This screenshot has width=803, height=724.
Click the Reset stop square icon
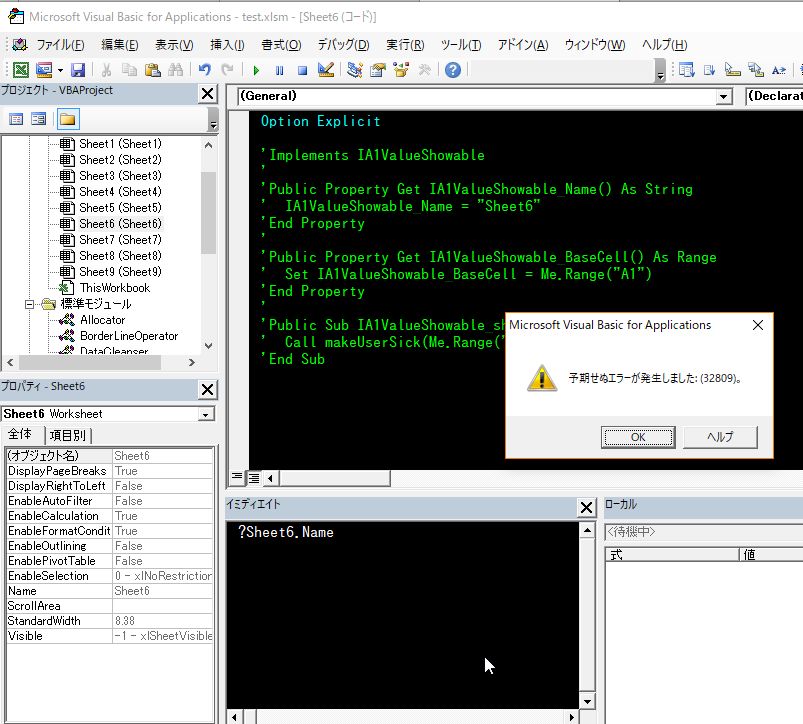[x=303, y=70]
